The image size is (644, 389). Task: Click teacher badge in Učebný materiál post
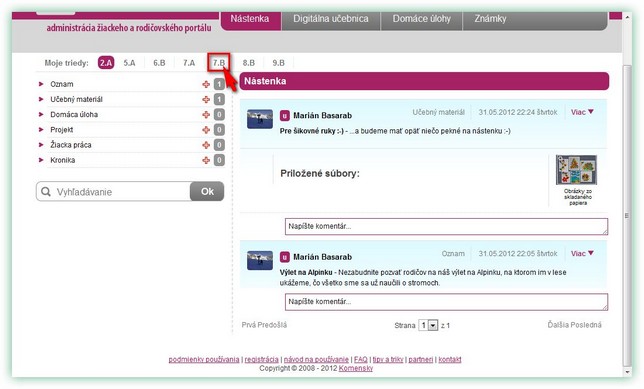(285, 116)
